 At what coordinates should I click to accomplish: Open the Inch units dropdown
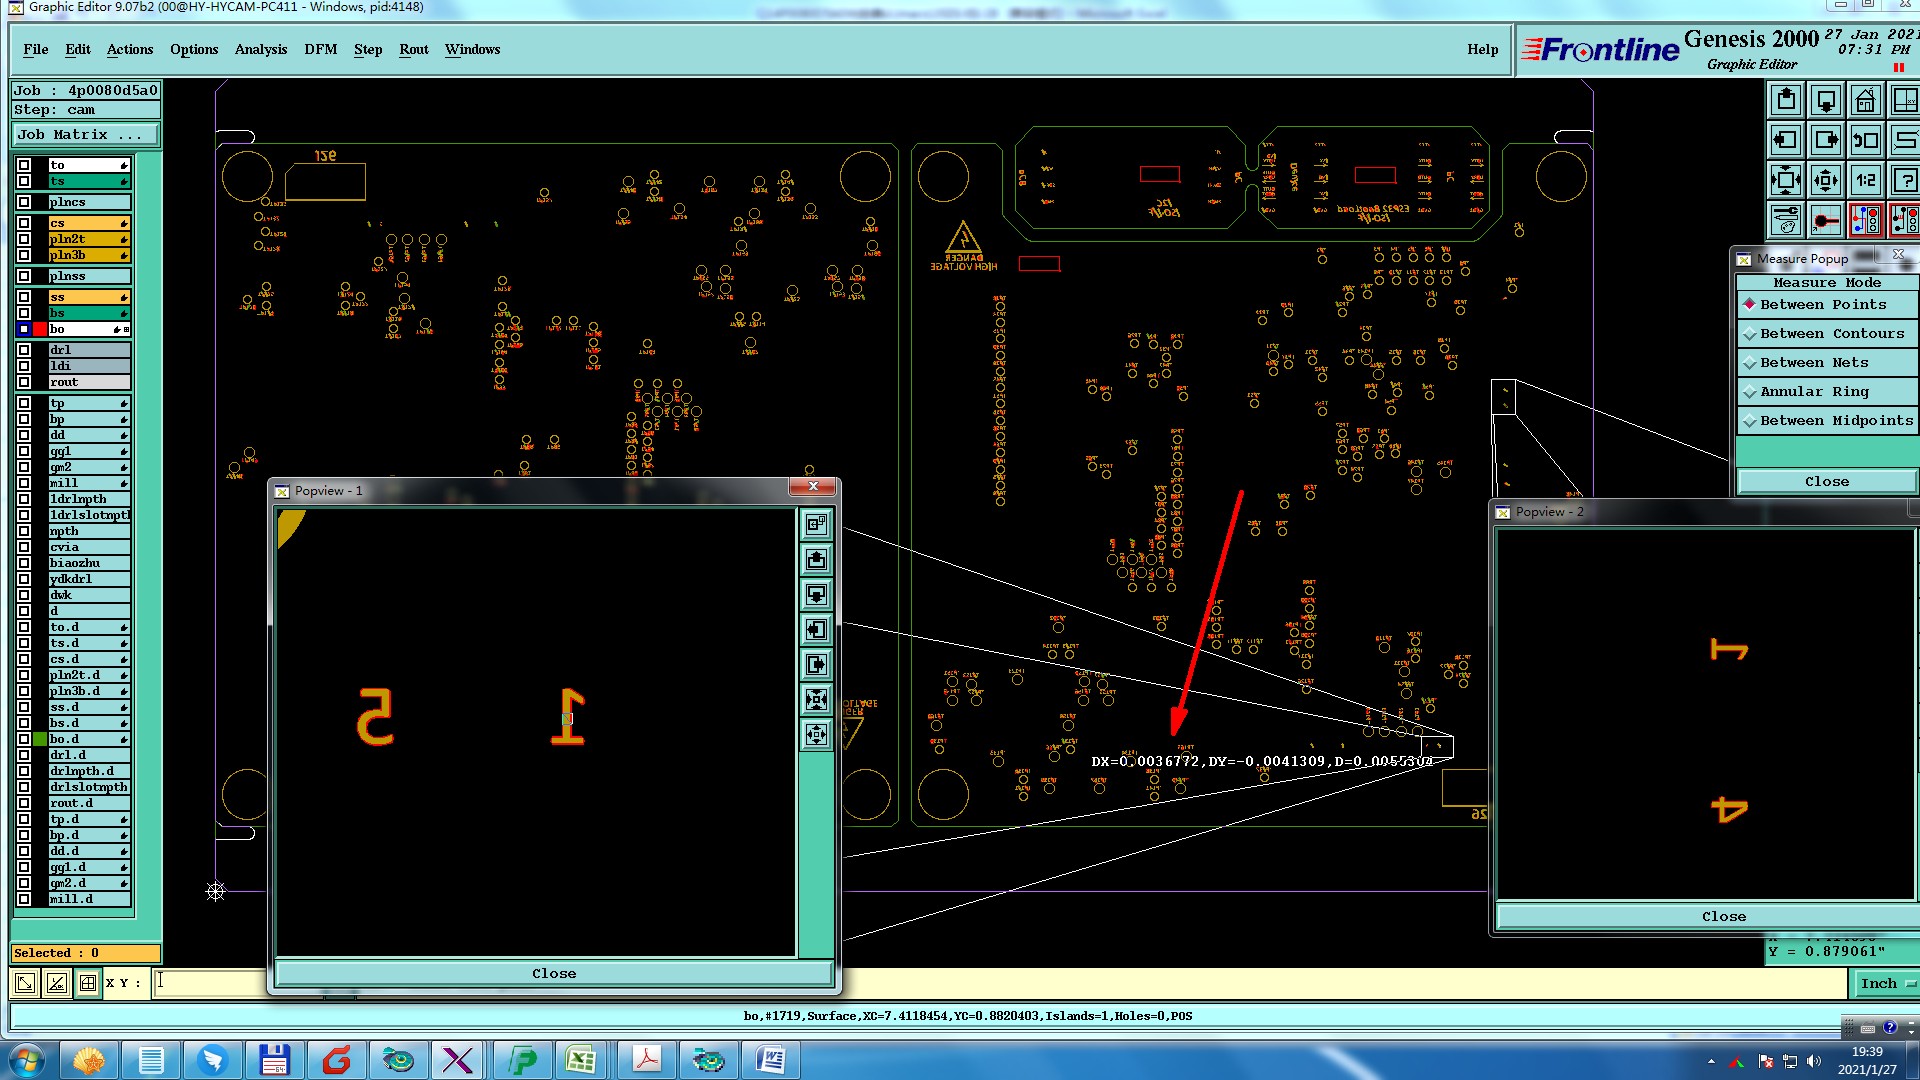click(1886, 984)
